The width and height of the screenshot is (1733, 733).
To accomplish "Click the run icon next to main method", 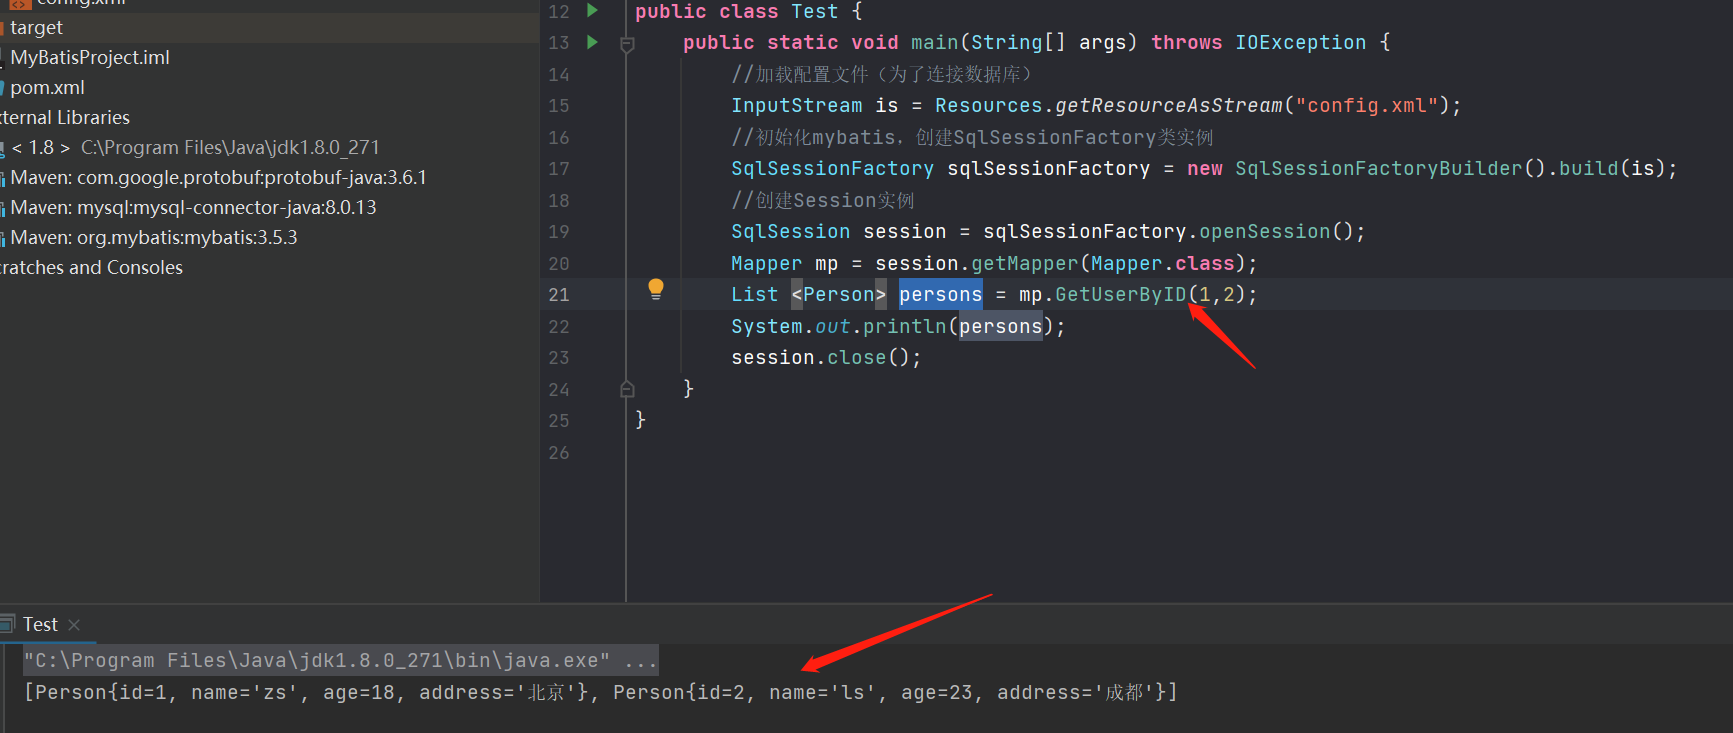I will [592, 42].
